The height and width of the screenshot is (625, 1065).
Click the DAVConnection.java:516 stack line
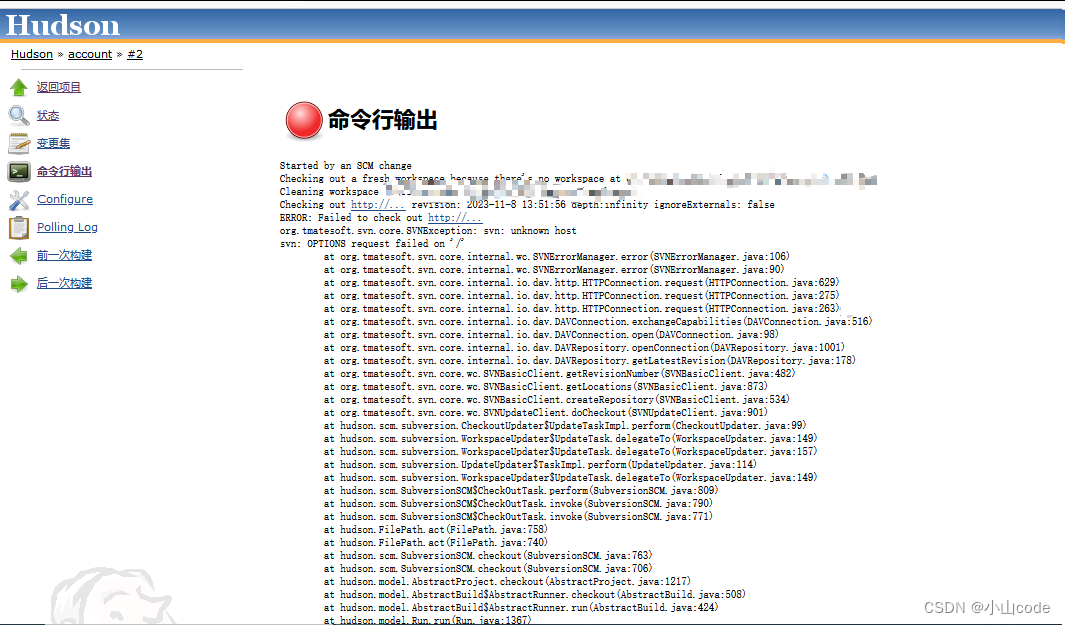point(598,321)
